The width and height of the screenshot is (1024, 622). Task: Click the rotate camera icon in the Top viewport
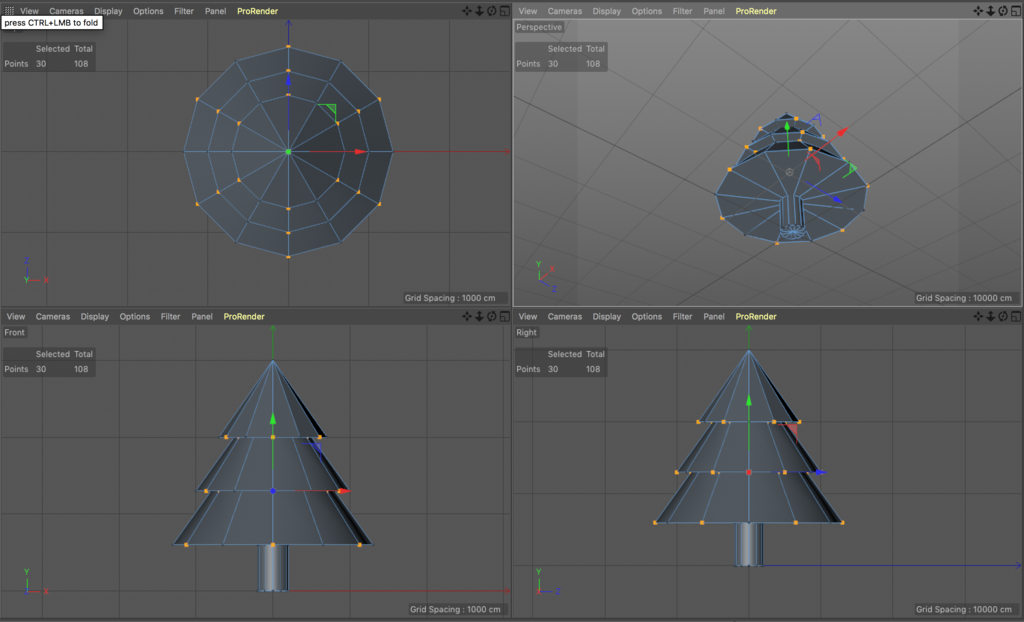click(492, 11)
